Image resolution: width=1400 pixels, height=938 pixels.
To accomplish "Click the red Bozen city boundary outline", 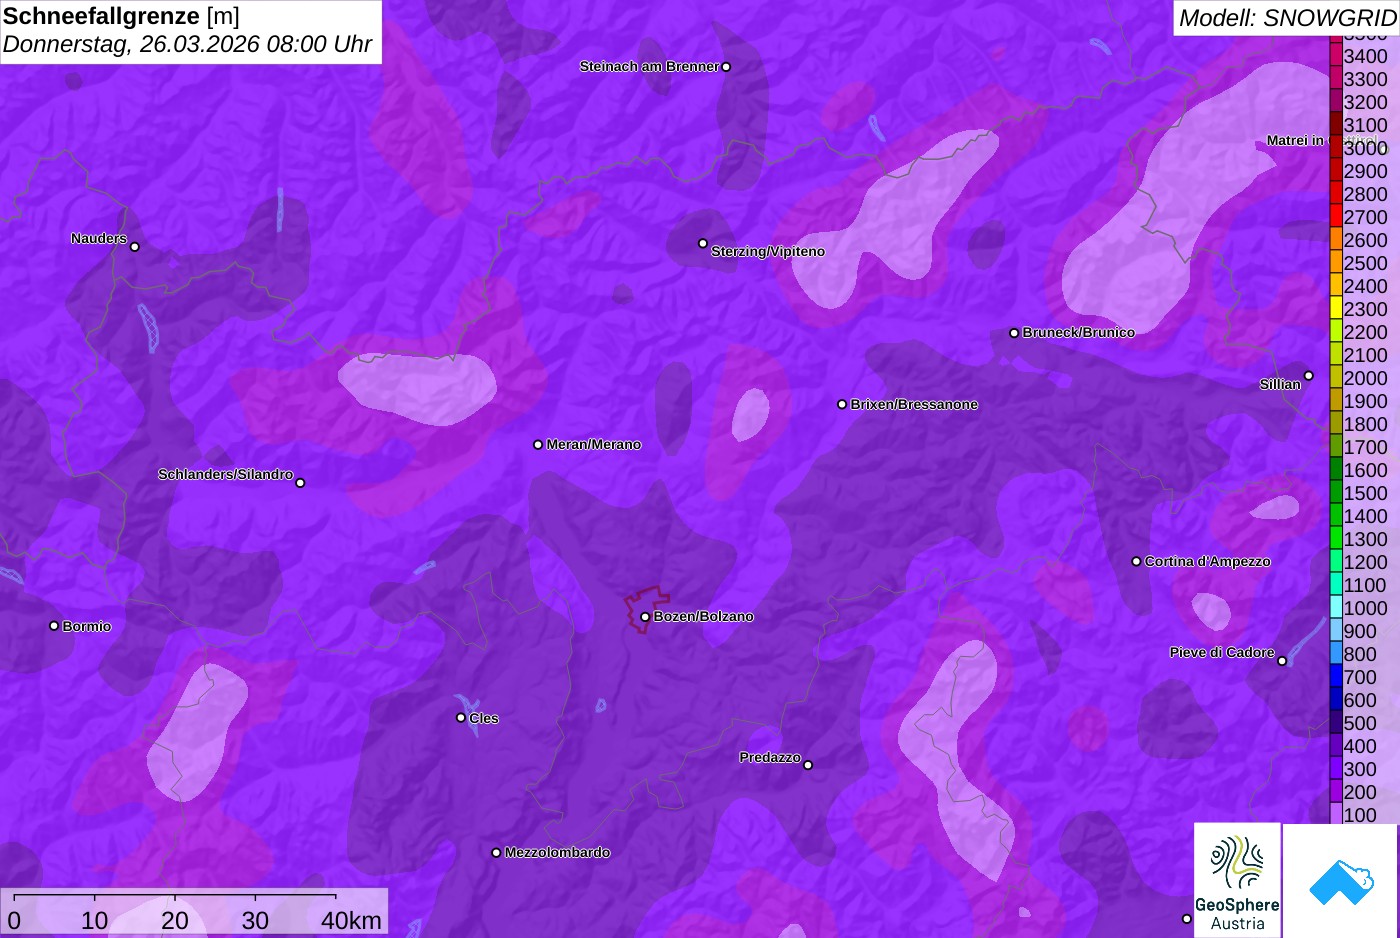I will [x=647, y=609].
